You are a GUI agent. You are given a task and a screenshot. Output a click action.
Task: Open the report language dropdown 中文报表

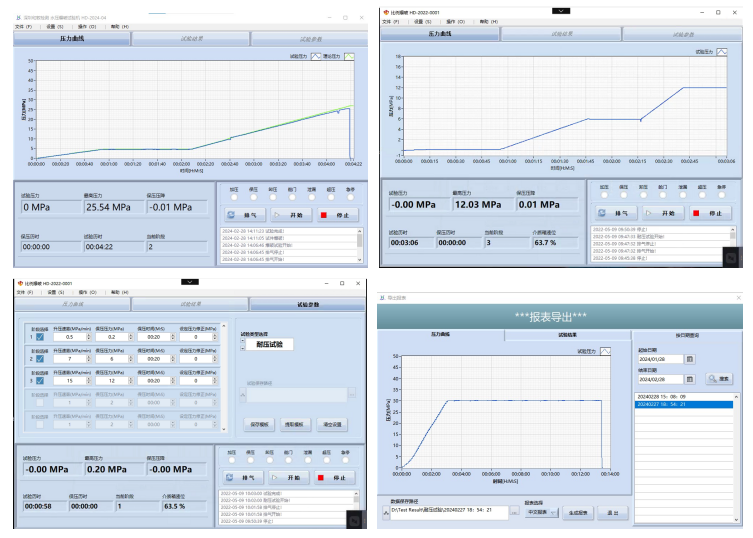coord(541,513)
